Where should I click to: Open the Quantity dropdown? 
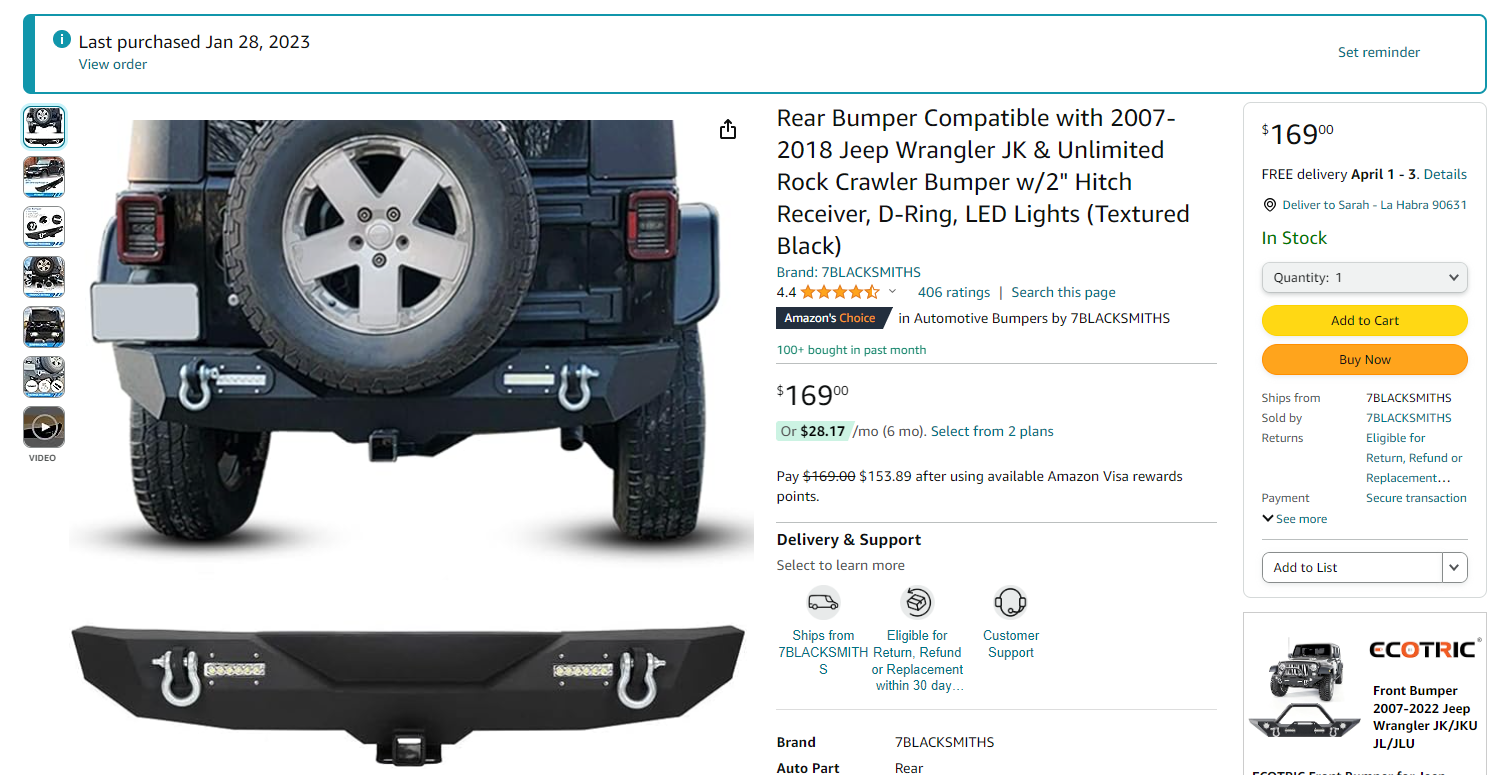point(1364,278)
